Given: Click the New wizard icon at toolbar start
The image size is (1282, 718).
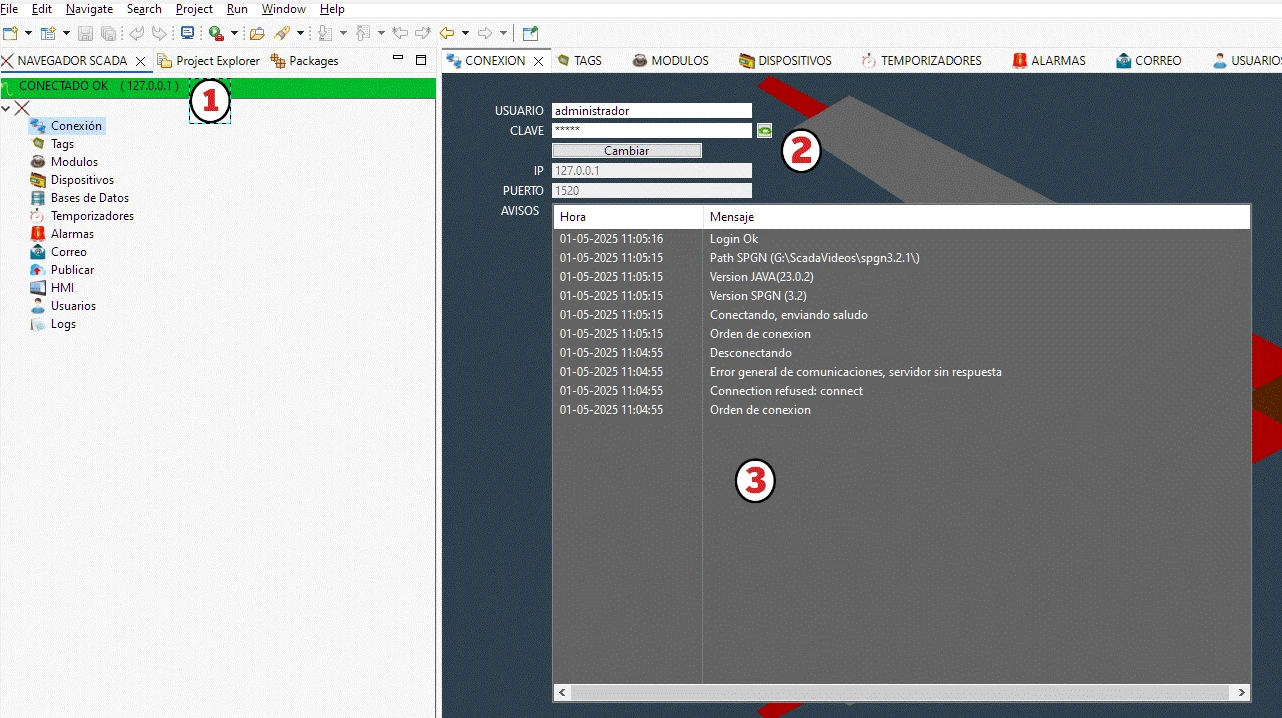Looking at the screenshot, I should (9, 32).
